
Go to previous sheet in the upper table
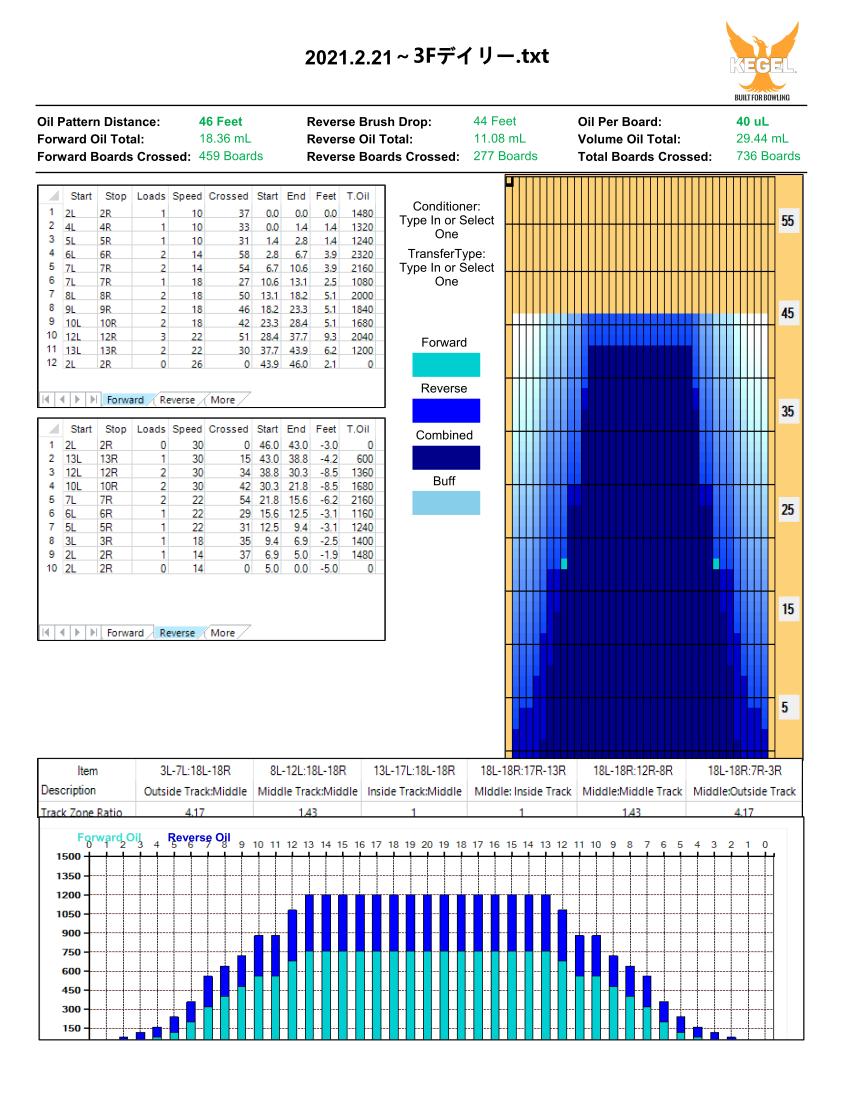62,400
